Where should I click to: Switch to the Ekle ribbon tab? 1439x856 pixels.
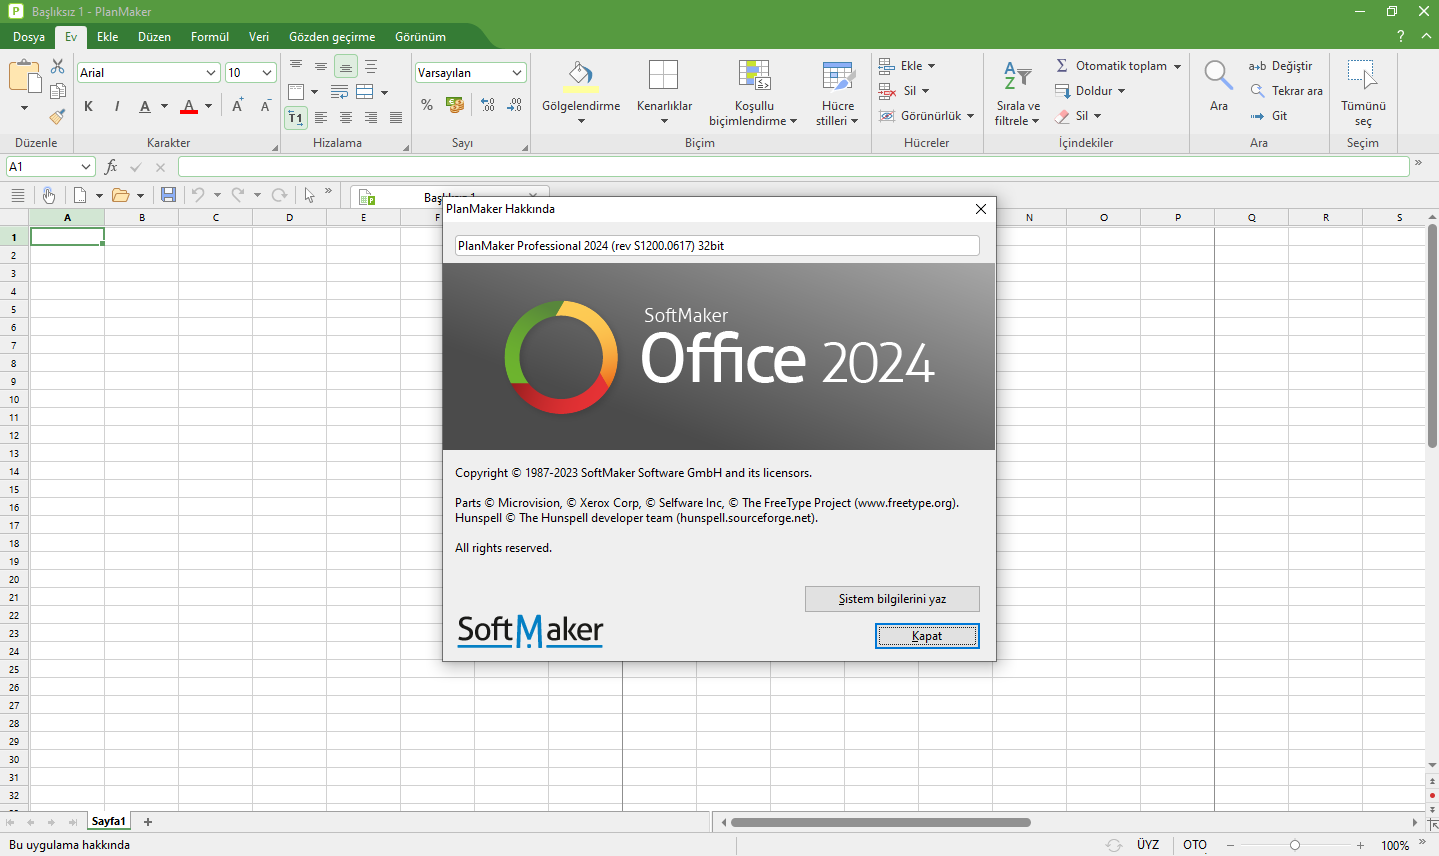tap(108, 37)
